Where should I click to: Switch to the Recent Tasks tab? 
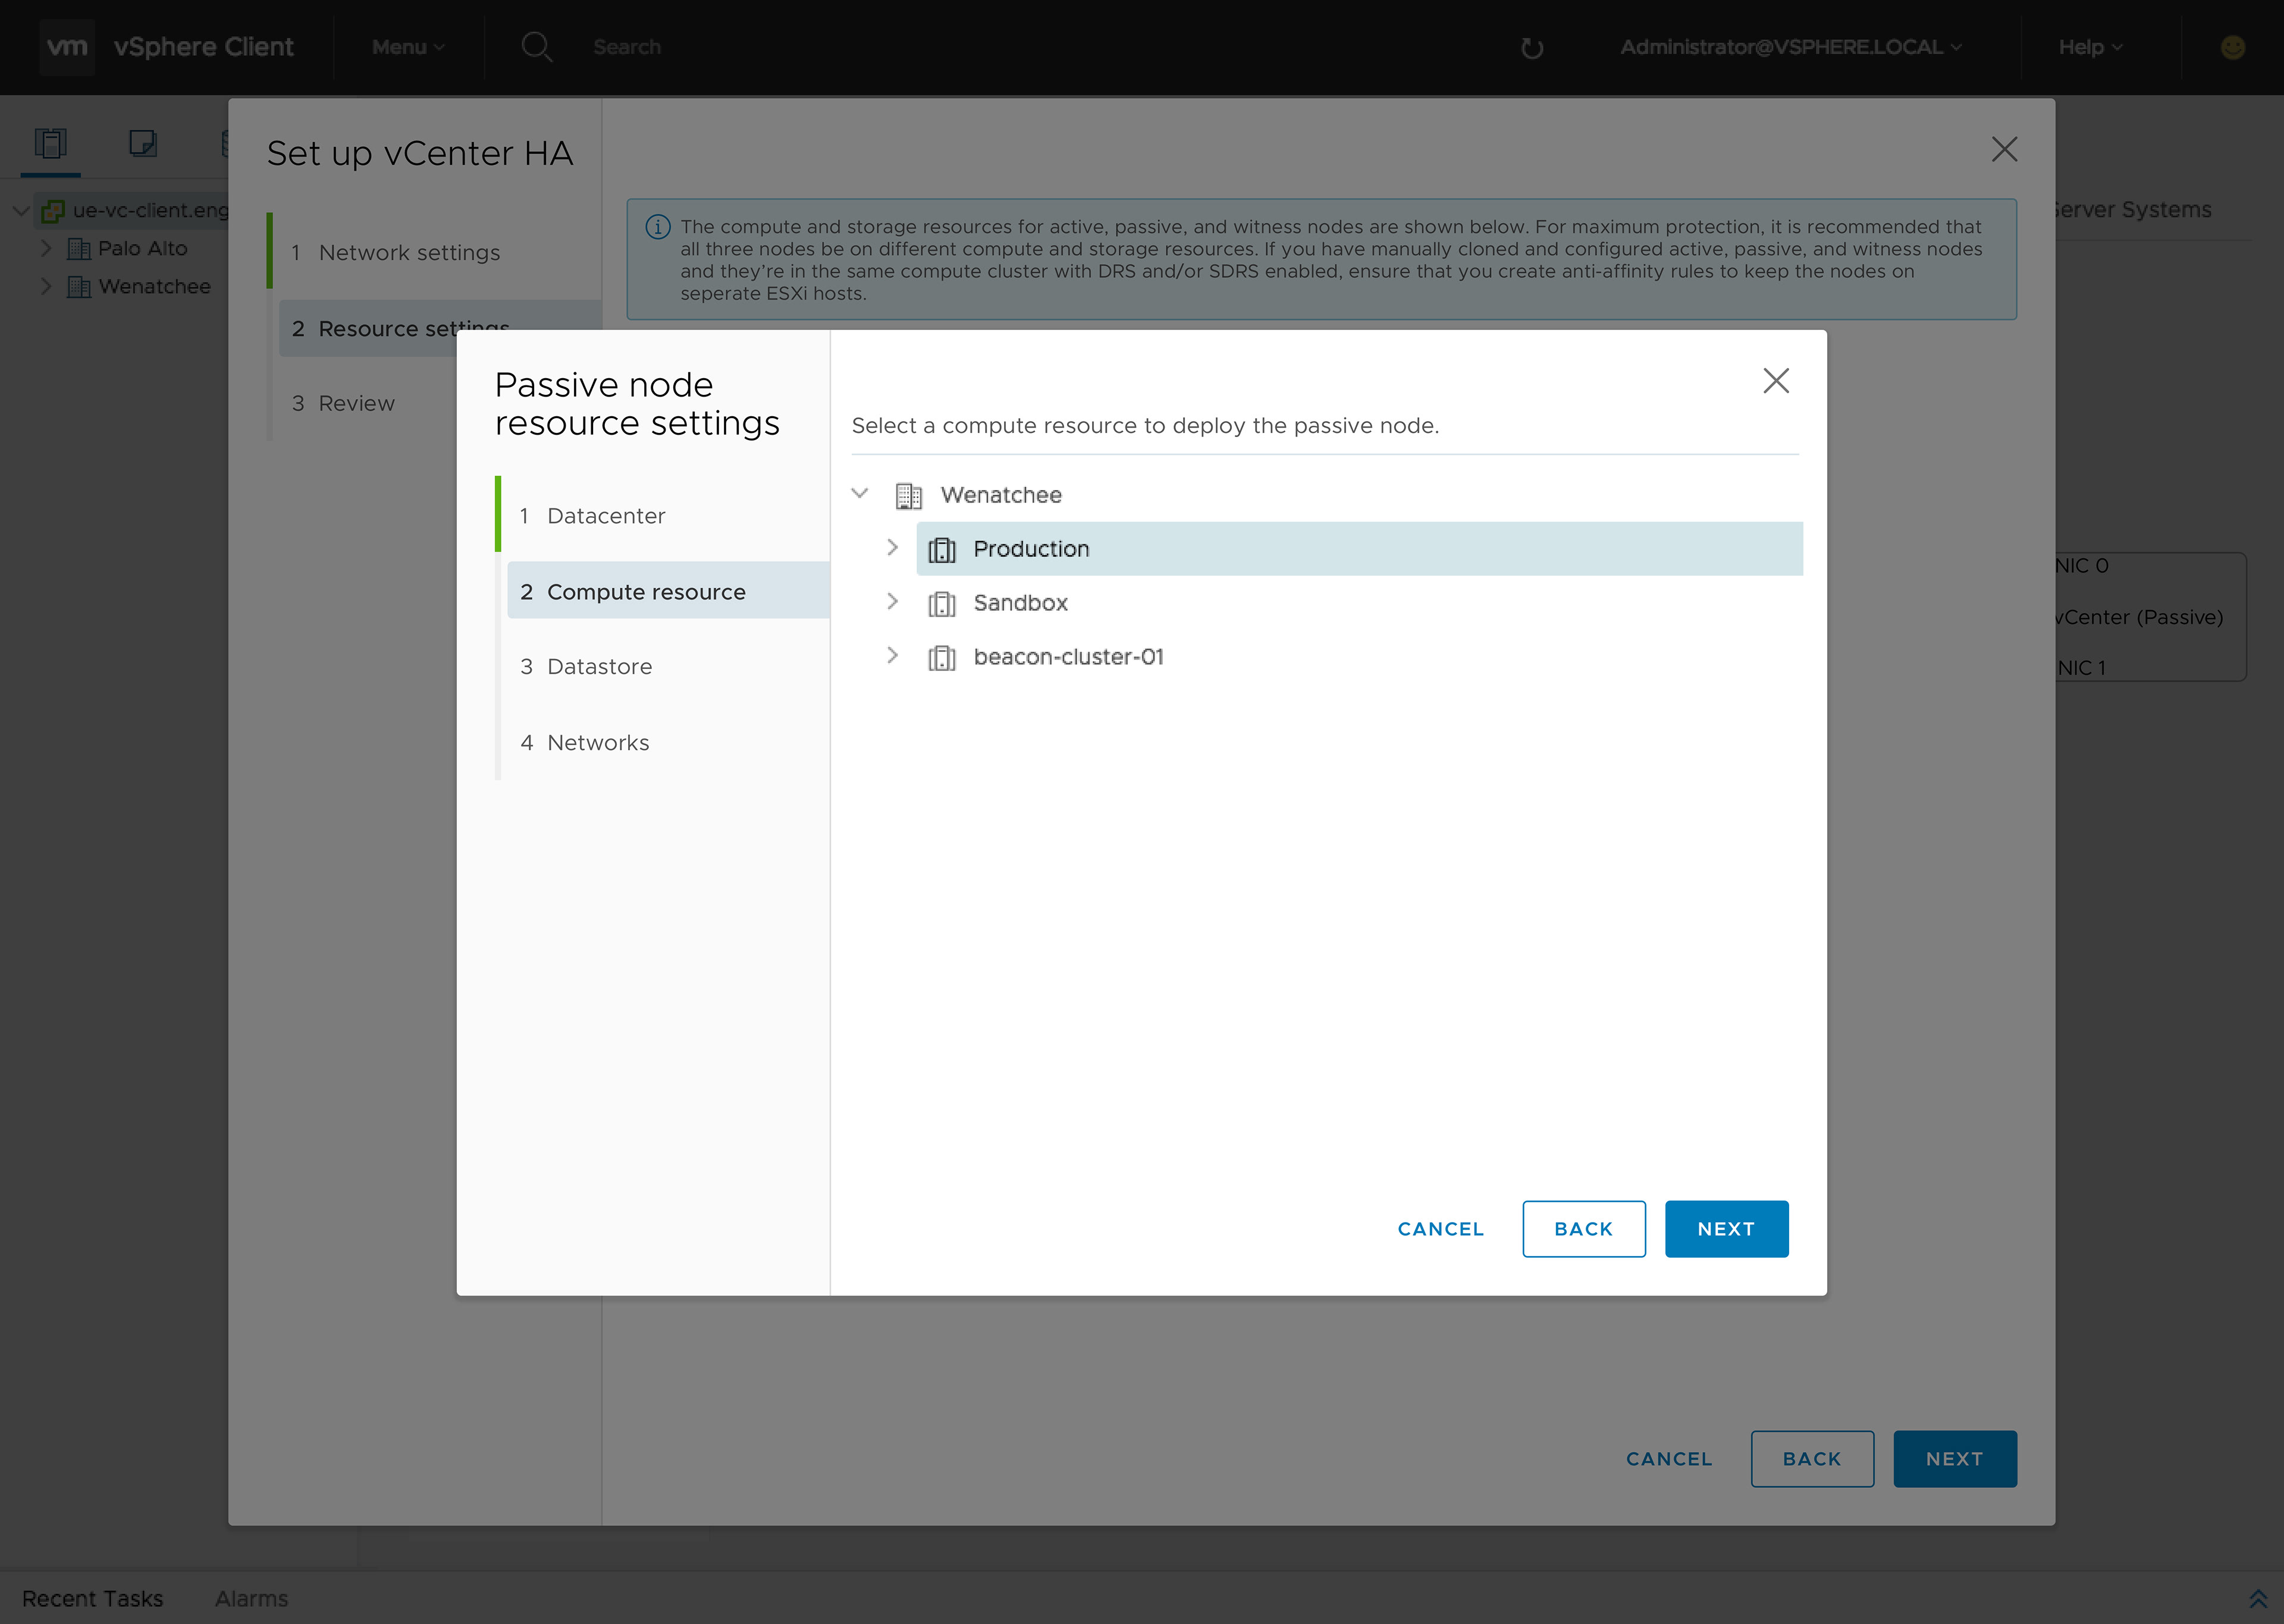[92, 1598]
